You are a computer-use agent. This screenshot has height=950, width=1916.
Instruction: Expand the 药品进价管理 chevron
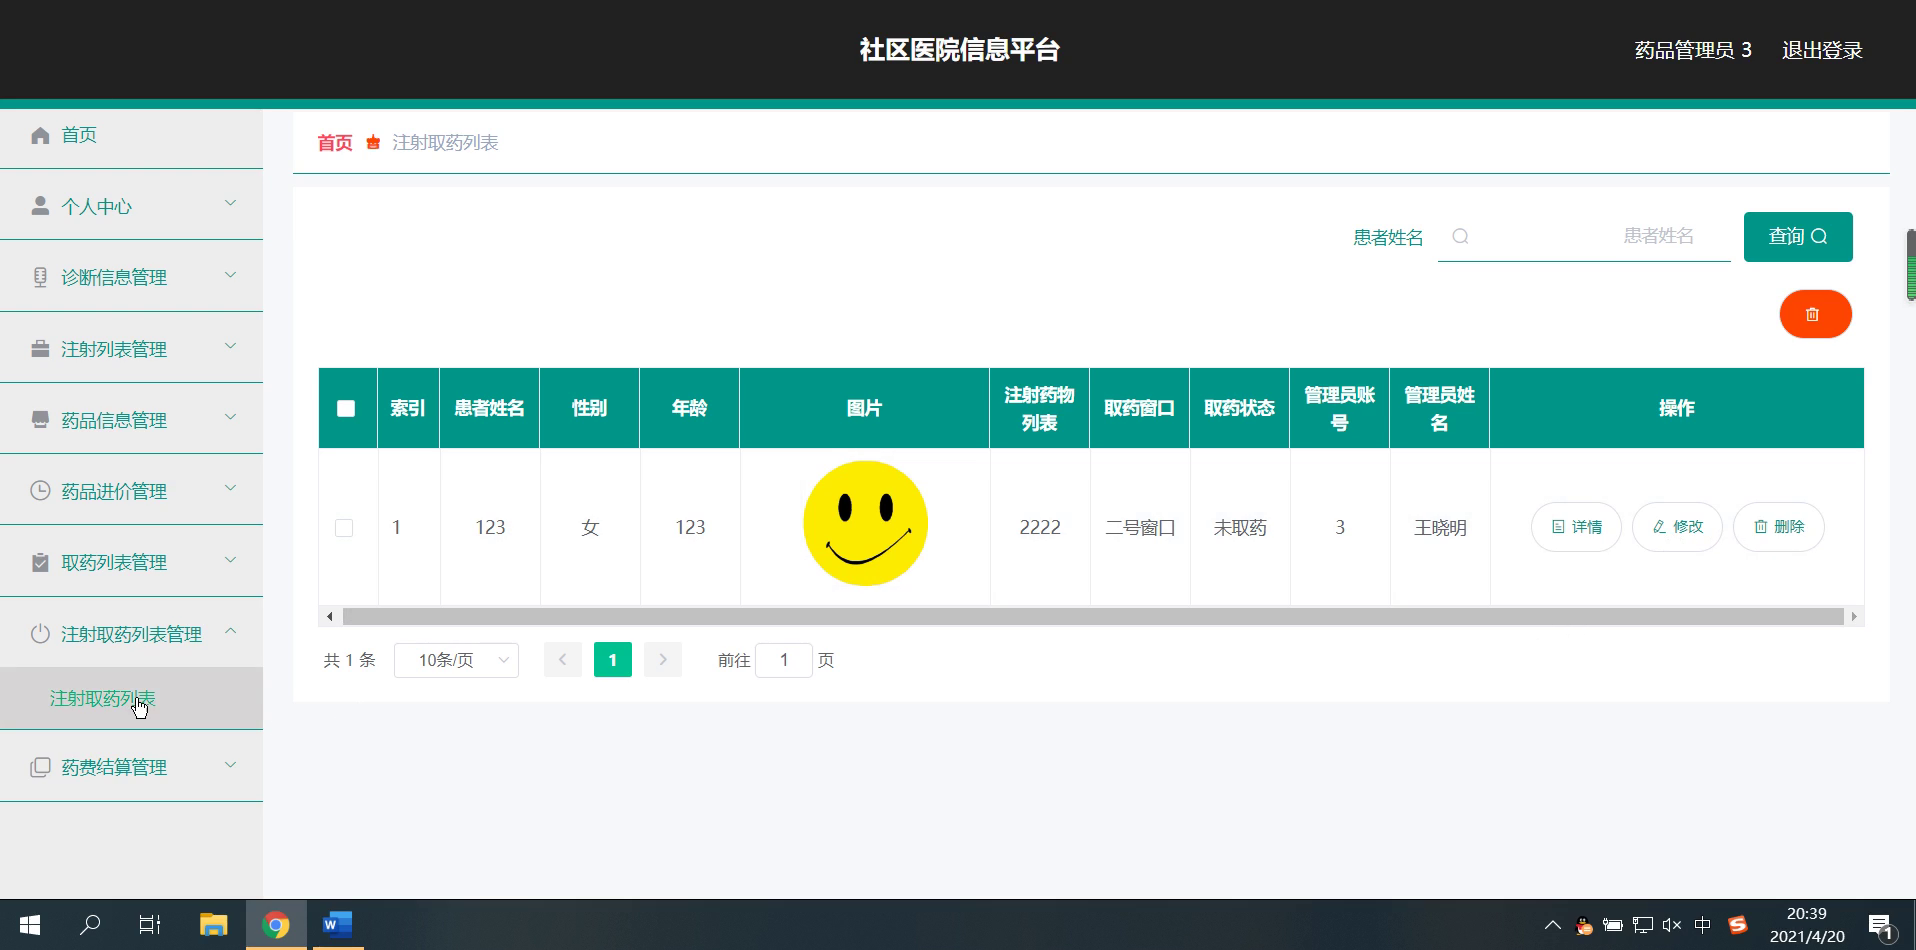pos(231,488)
